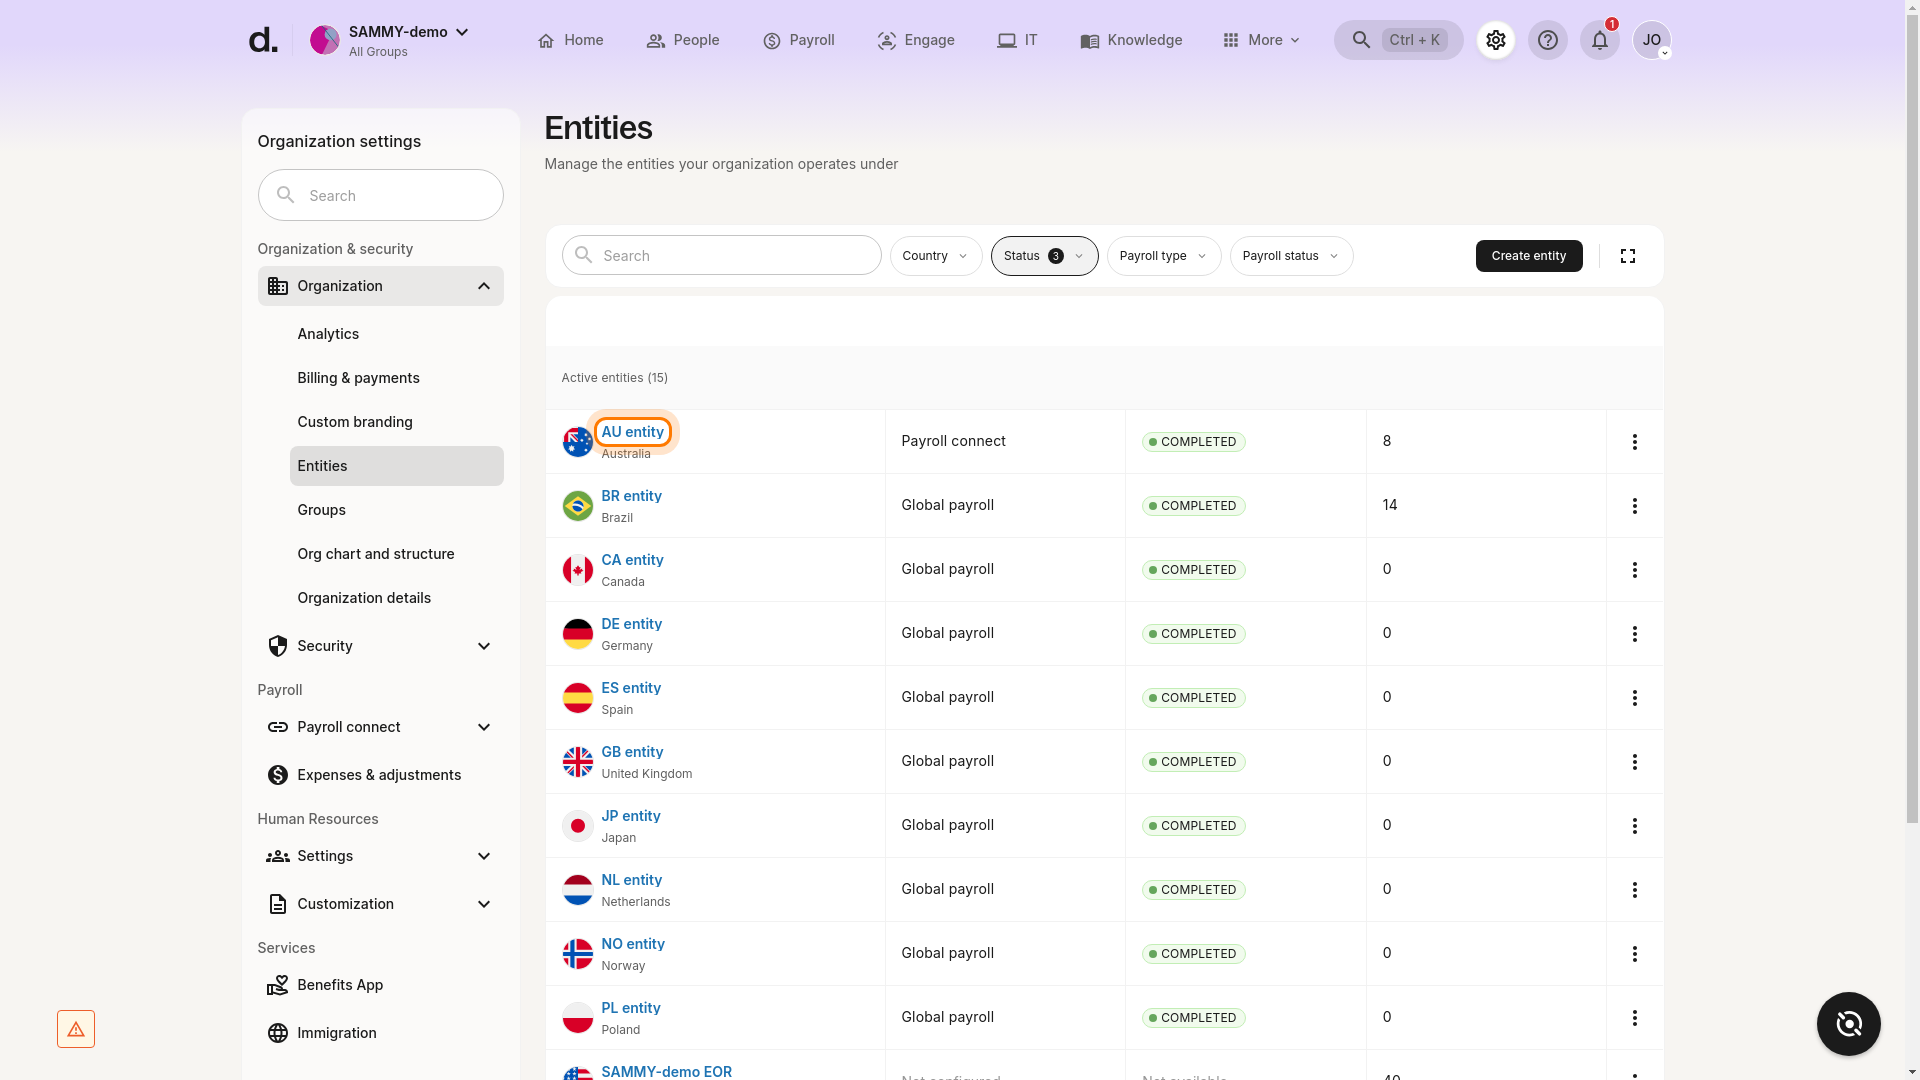Go to the Home tab
1920x1080 pixels.
[570, 40]
